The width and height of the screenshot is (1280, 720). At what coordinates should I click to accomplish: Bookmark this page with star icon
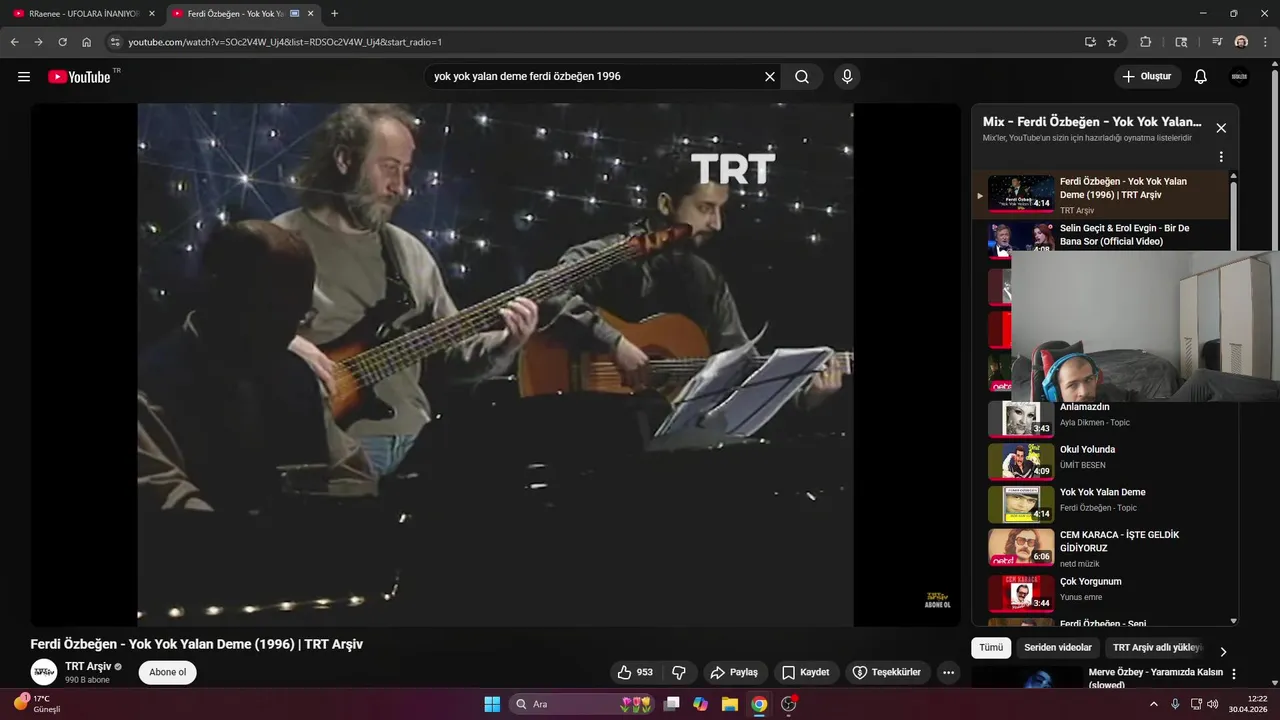[x=1112, y=42]
